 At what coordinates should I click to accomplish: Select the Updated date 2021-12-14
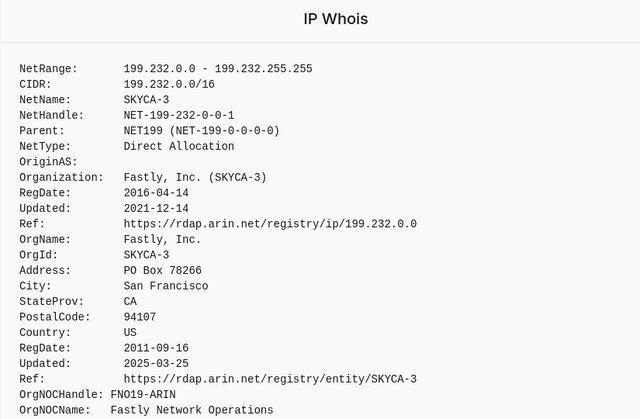(x=156, y=208)
